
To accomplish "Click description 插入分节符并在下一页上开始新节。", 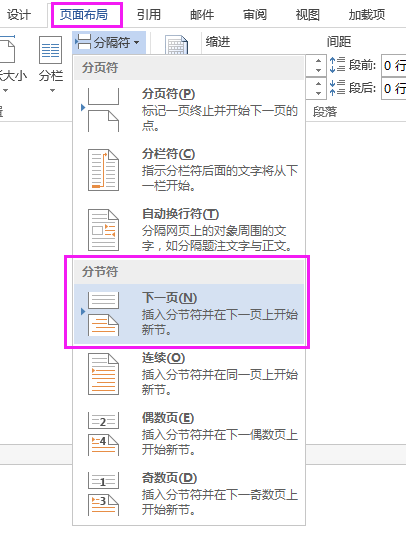I will (220, 322).
